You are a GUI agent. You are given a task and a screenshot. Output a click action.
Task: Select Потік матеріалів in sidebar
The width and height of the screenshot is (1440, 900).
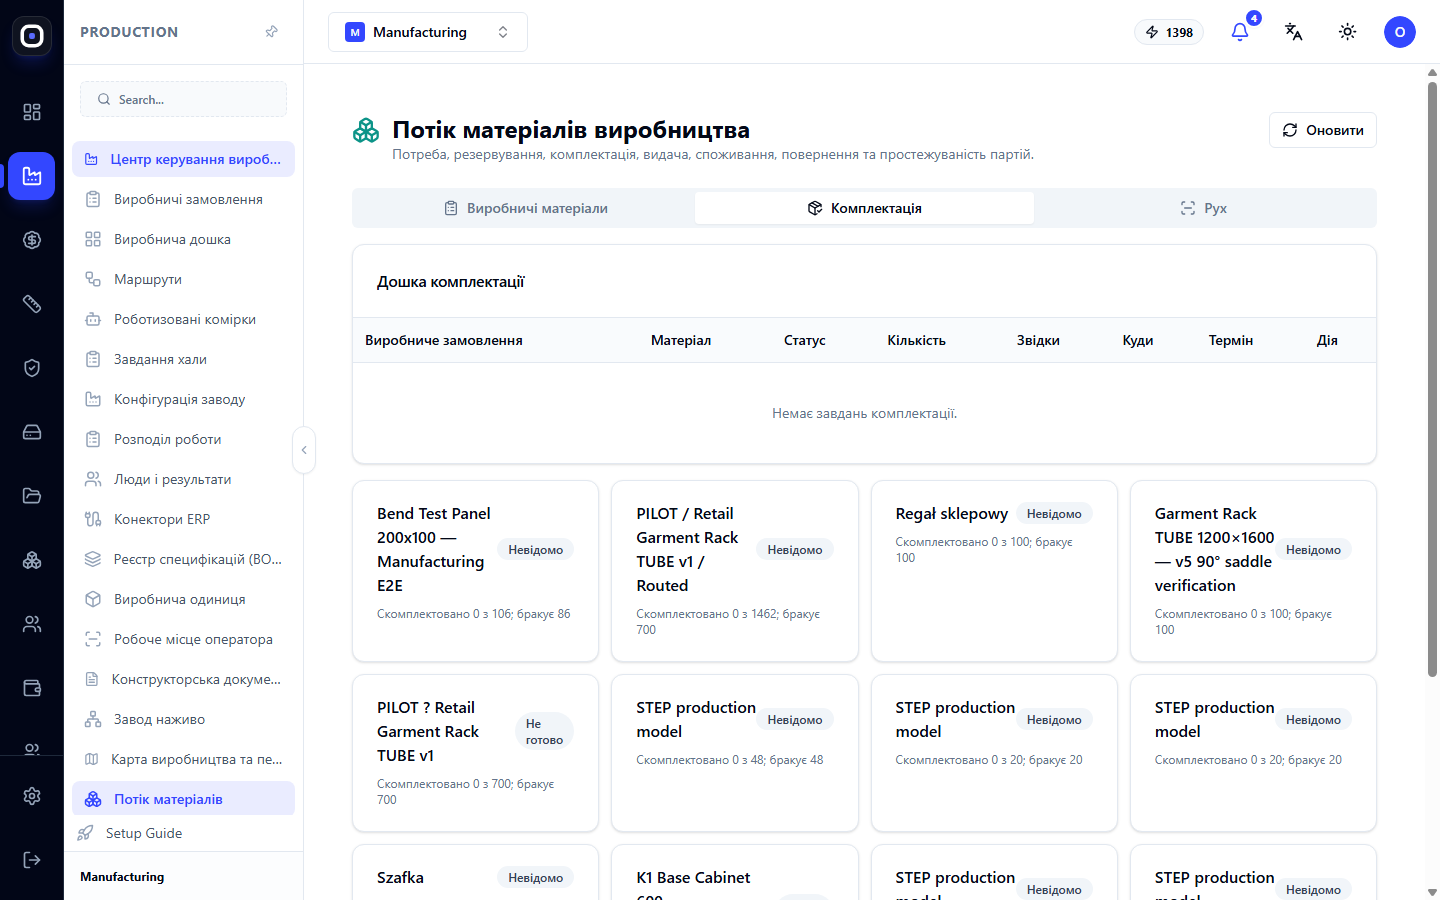(183, 799)
